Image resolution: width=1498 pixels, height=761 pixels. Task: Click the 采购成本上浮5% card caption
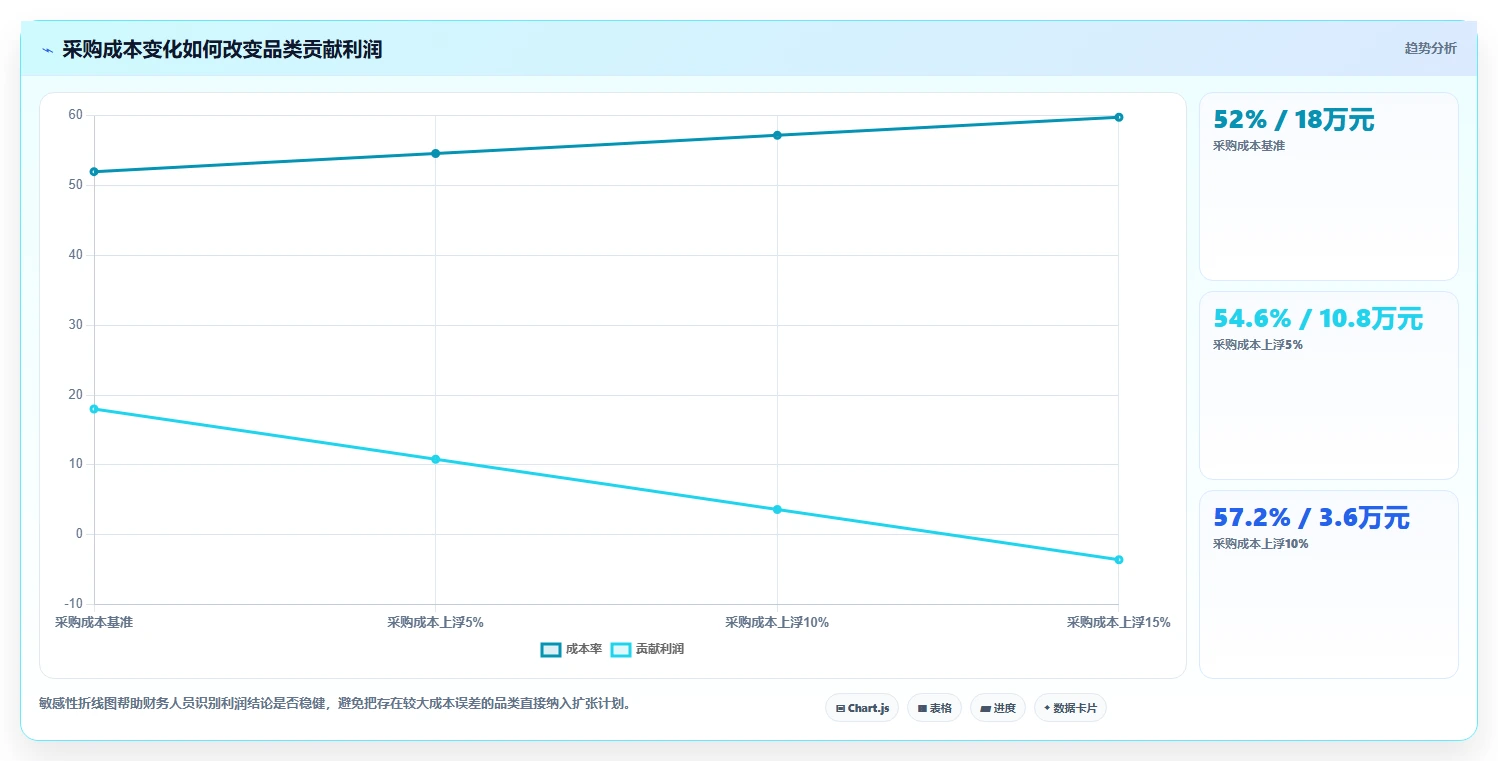coord(1258,345)
